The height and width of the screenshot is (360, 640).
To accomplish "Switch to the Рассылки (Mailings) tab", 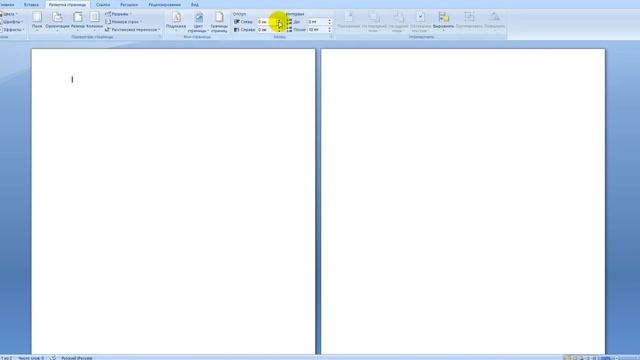I will pos(129,4).
